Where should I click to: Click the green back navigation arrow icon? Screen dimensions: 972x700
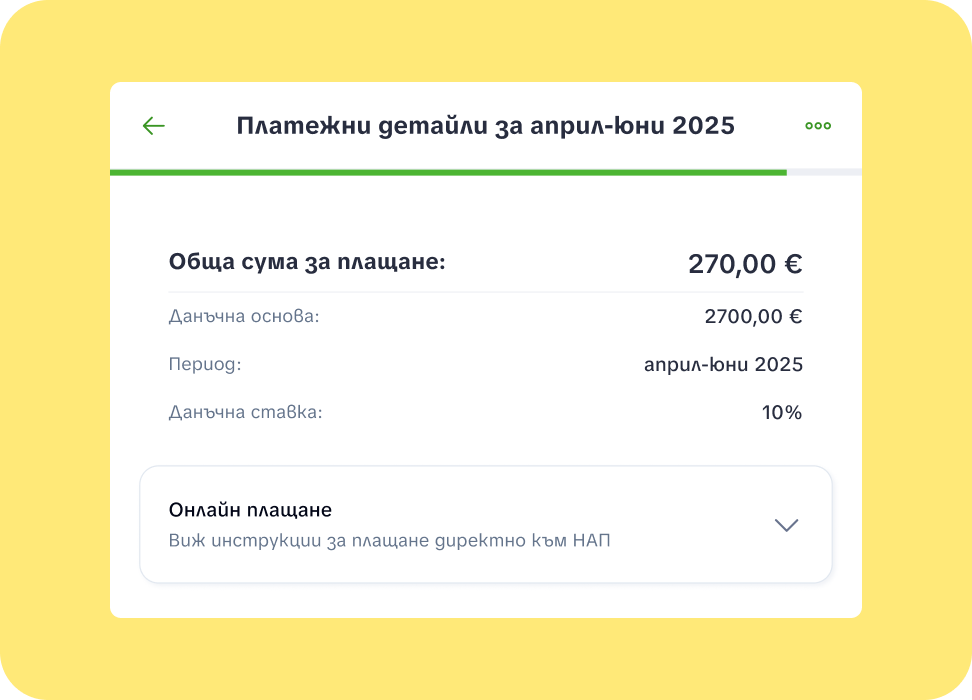point(153,125)
